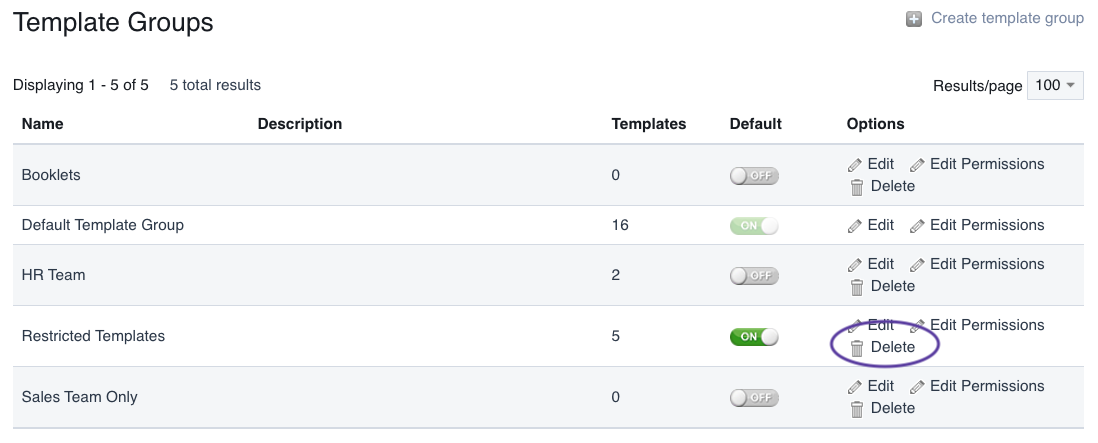Click trash icon in Booklets row
This screenshot has width=1098, height=443.
pos(856,188)
